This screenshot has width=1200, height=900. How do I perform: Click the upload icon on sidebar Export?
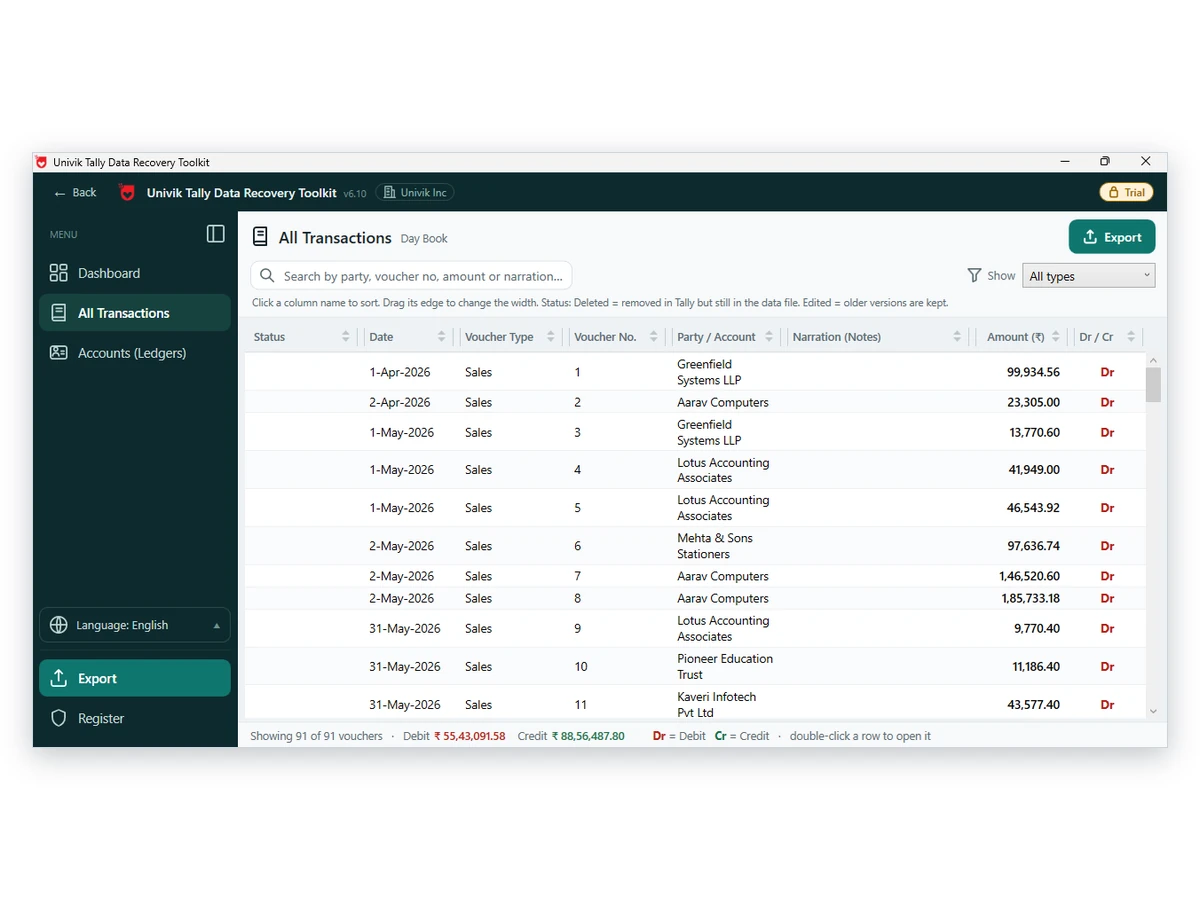pyautogui.click(x=59, y=678)
